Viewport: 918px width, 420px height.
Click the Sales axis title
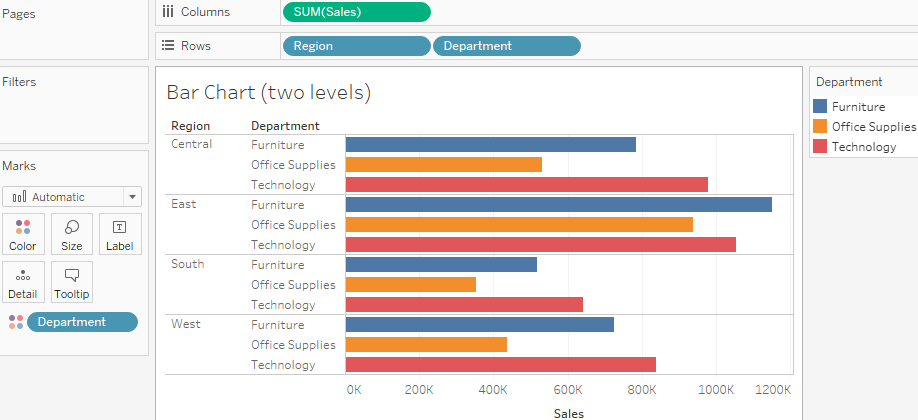568,414
